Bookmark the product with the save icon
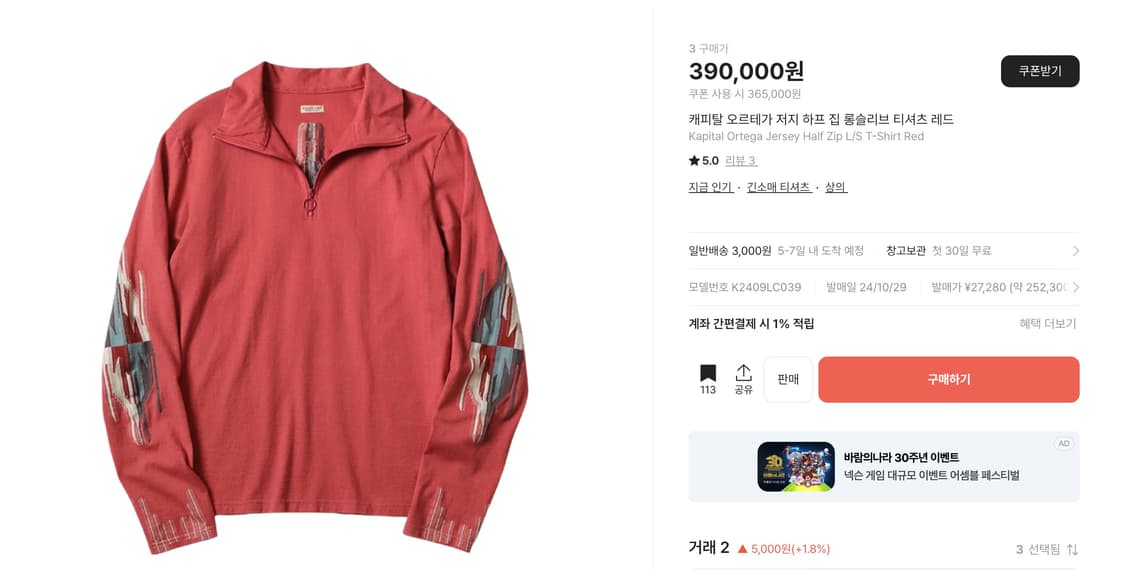Screen dimensions: 1125x570 coord(707,373)
